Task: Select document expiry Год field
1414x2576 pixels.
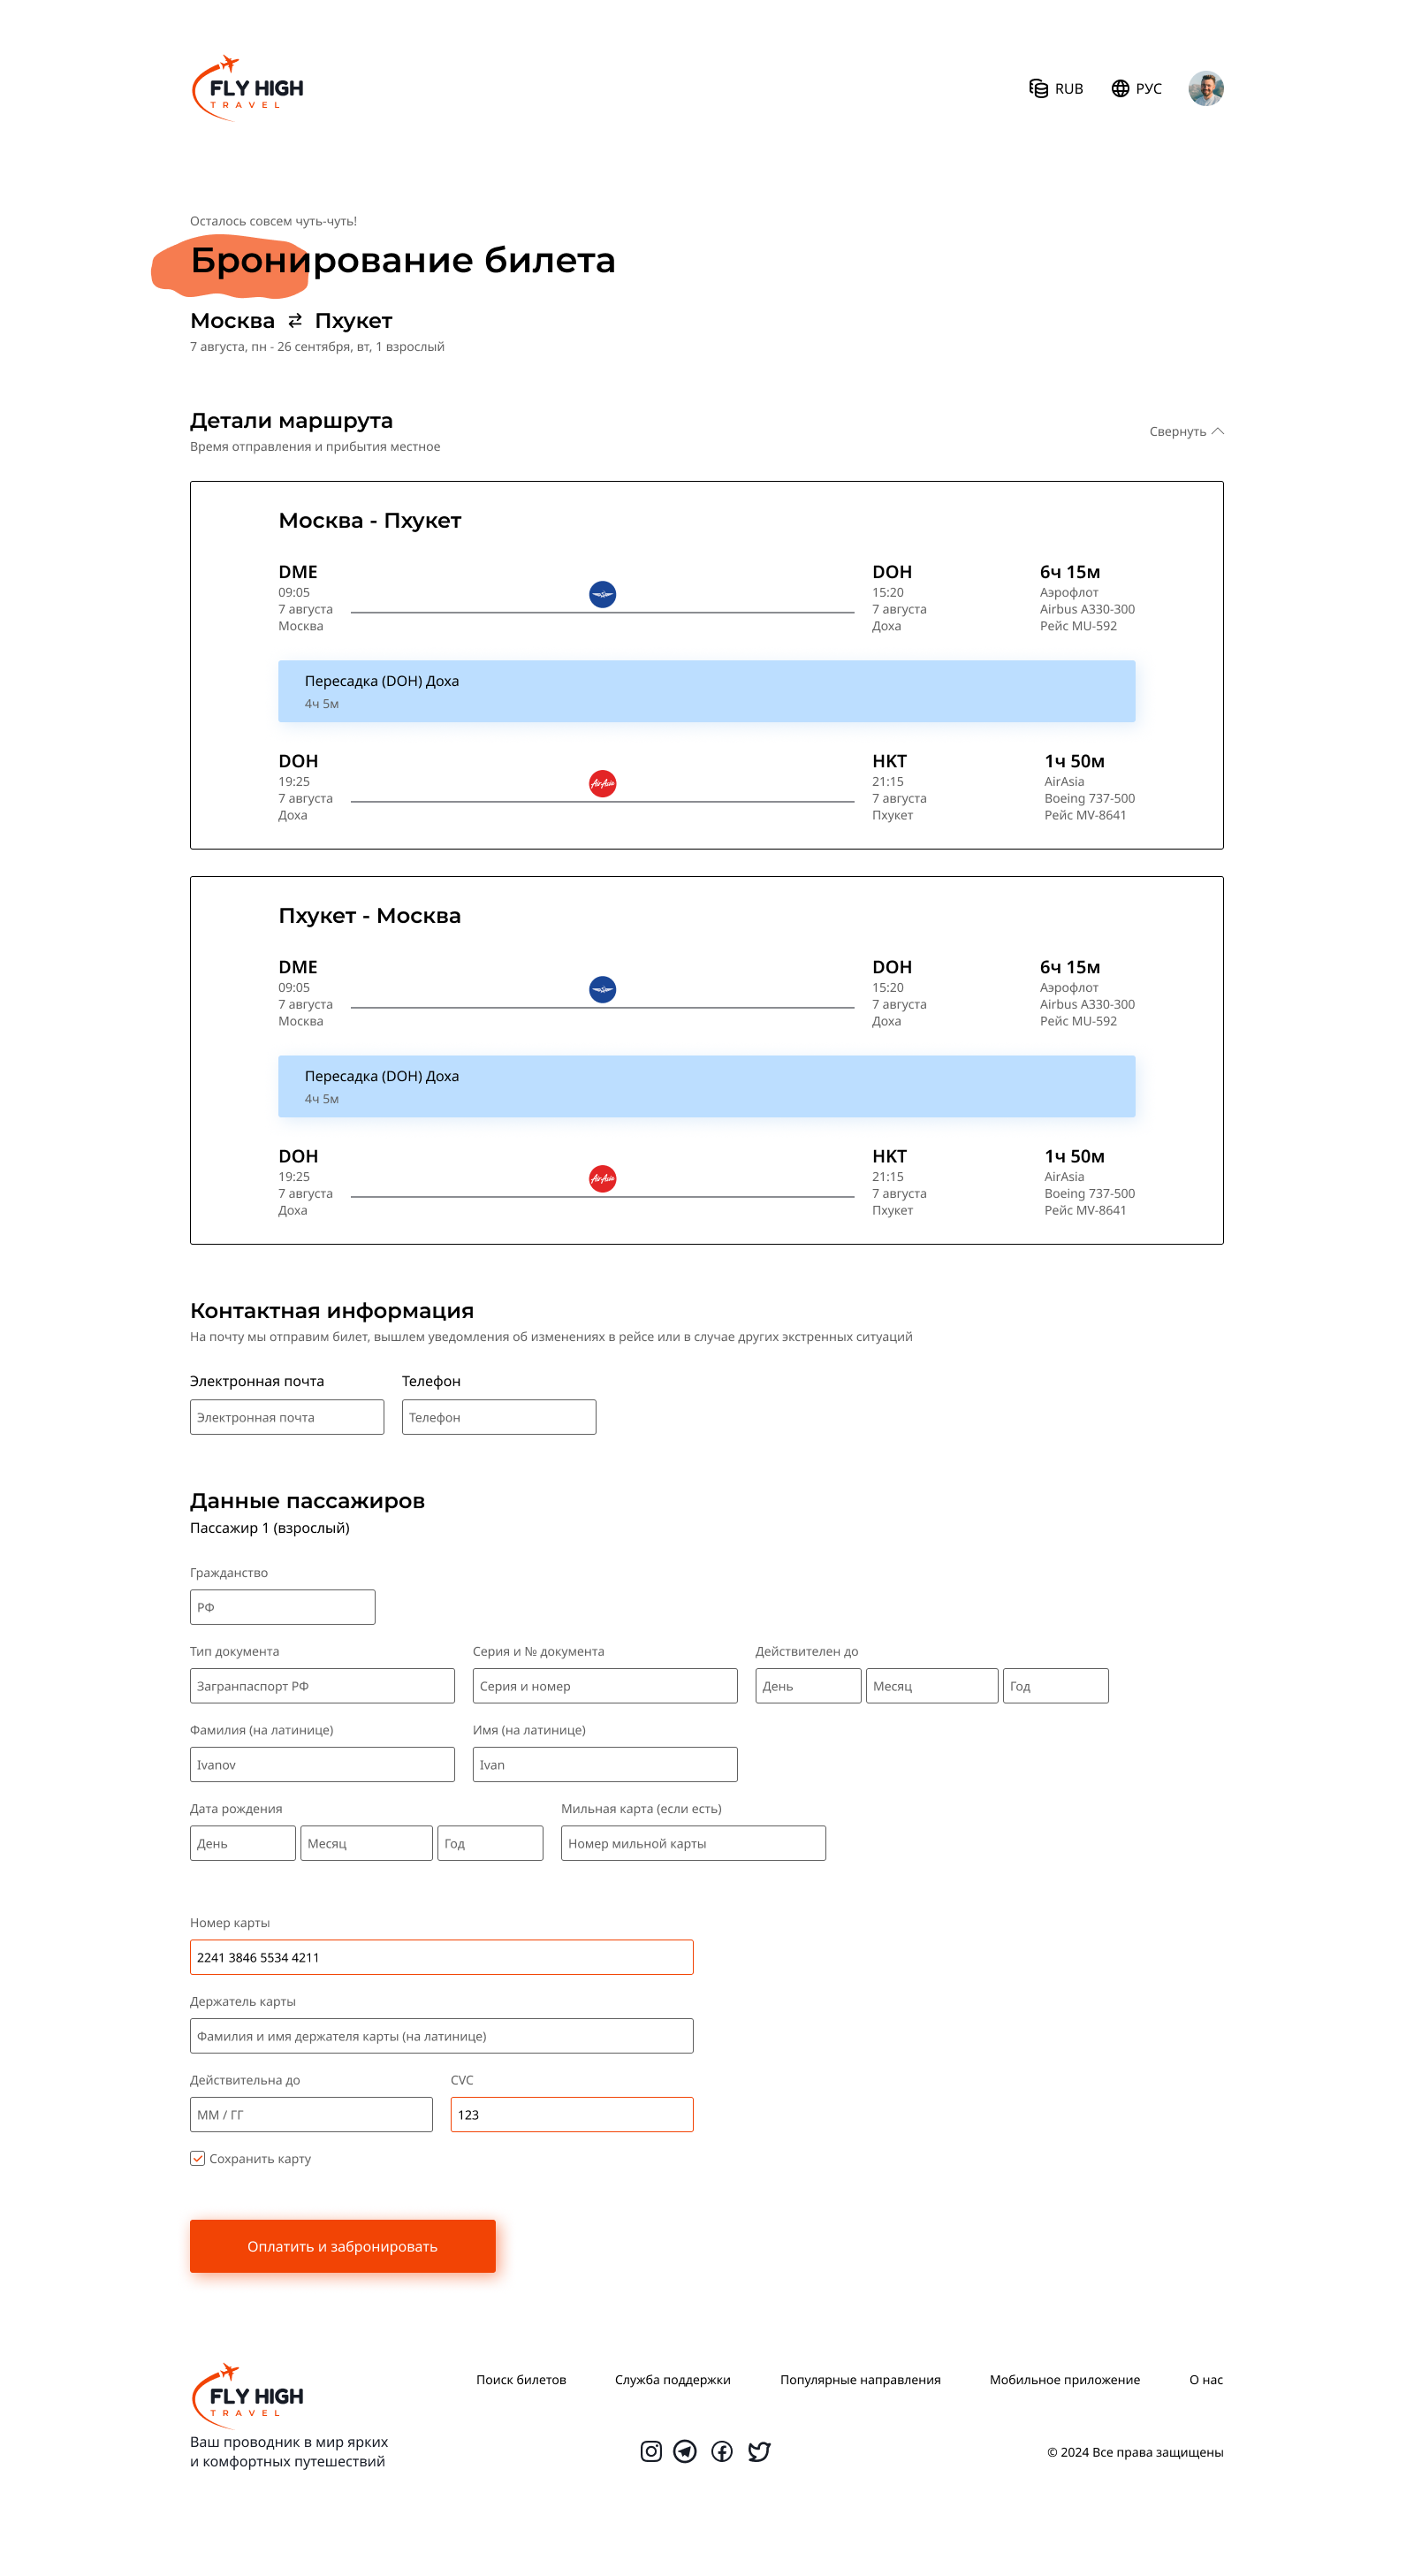Action: coord(1056,1686)
